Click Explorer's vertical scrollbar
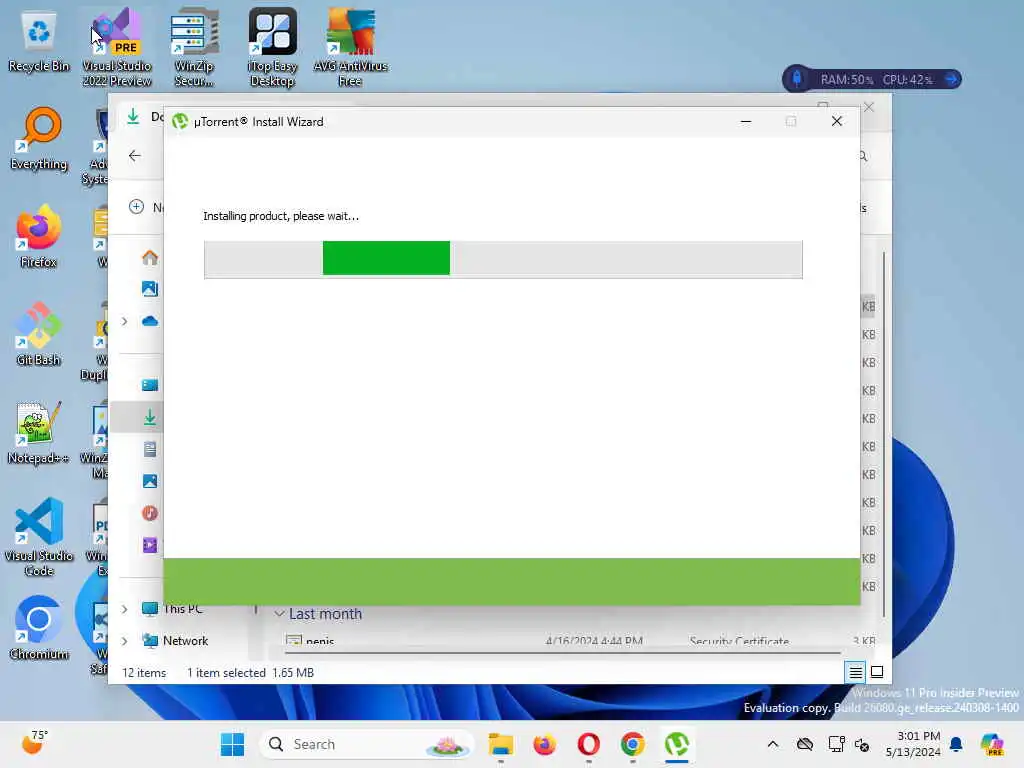Screen dimensions: 1024x768 point(884,434)
